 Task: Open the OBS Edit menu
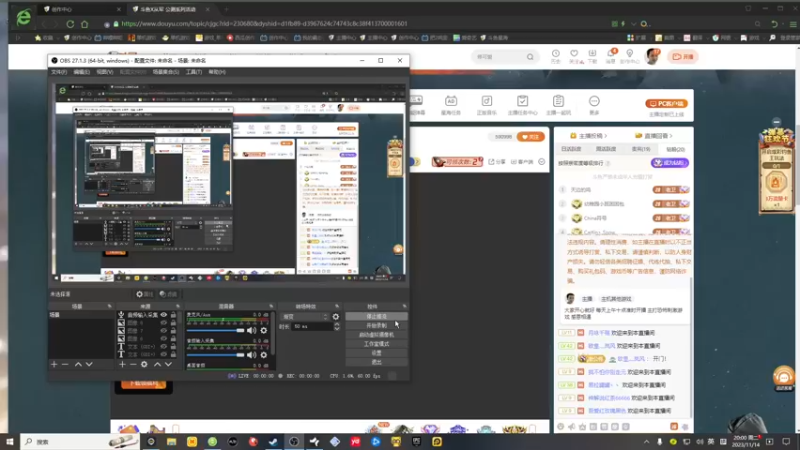81,72
